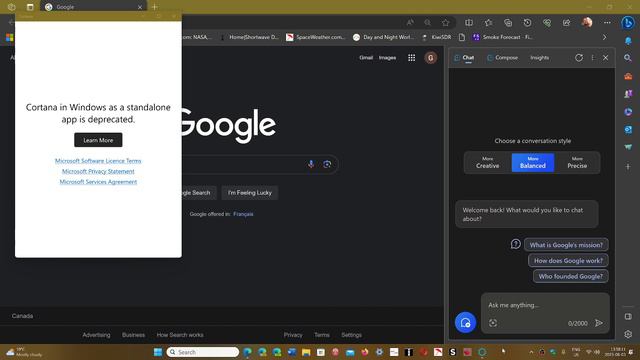
Task: Click the zoom icon in address bar
Action: pos(427,22)
